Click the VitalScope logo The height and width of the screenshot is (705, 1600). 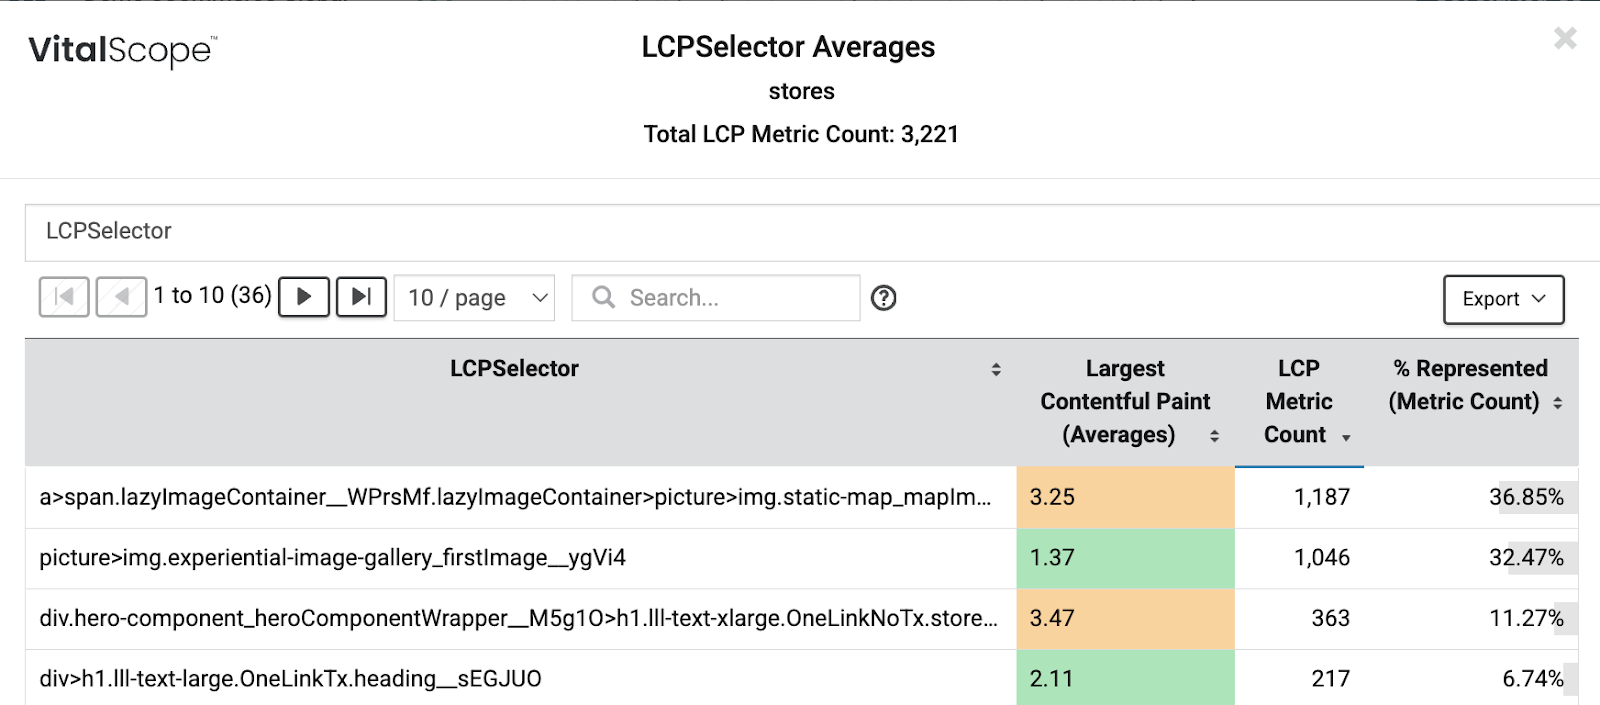click(x=122, y=50)
